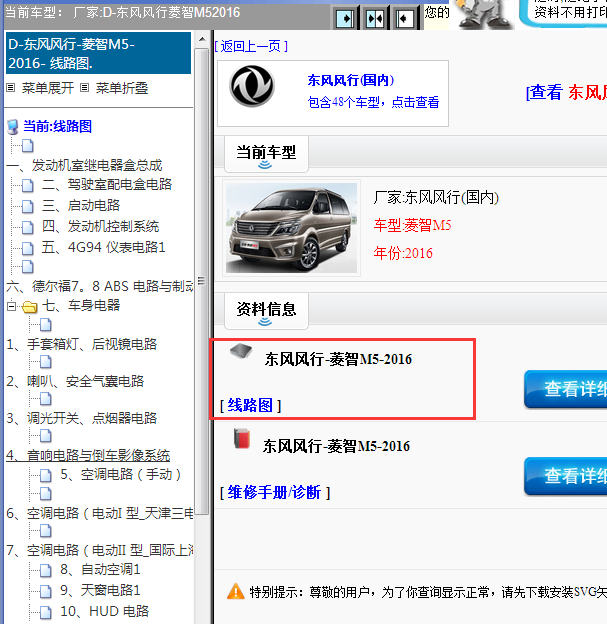Open 6、空调电路（电动I 型 item
Viewport: 607px width, 624px height.
(x=100, y=513)
